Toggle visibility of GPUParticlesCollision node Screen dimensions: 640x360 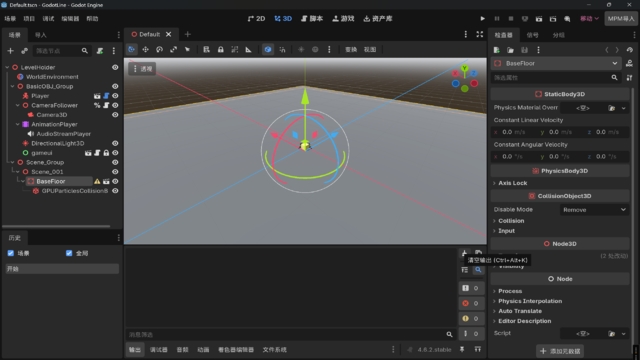(x=115, y=191)
